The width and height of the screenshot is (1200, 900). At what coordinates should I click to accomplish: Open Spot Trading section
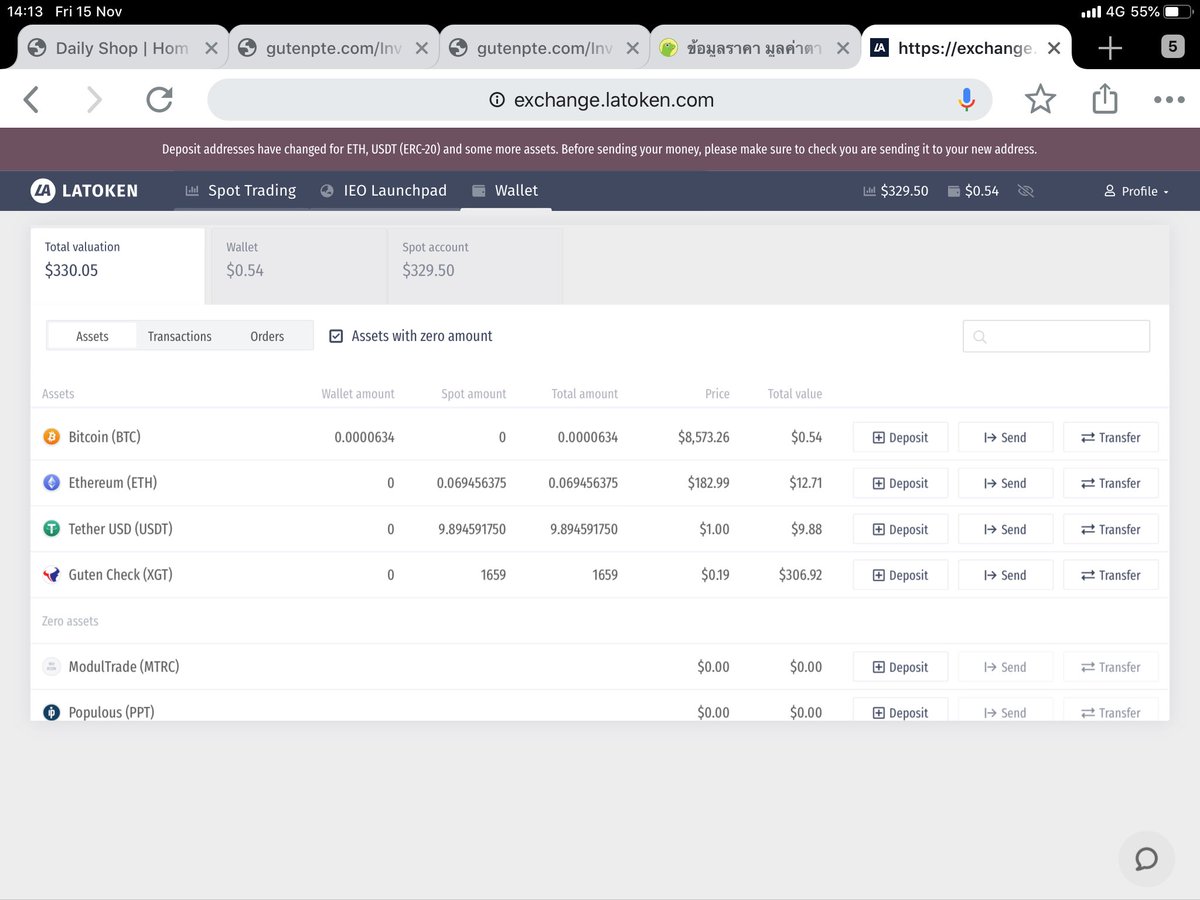[241, 190]
